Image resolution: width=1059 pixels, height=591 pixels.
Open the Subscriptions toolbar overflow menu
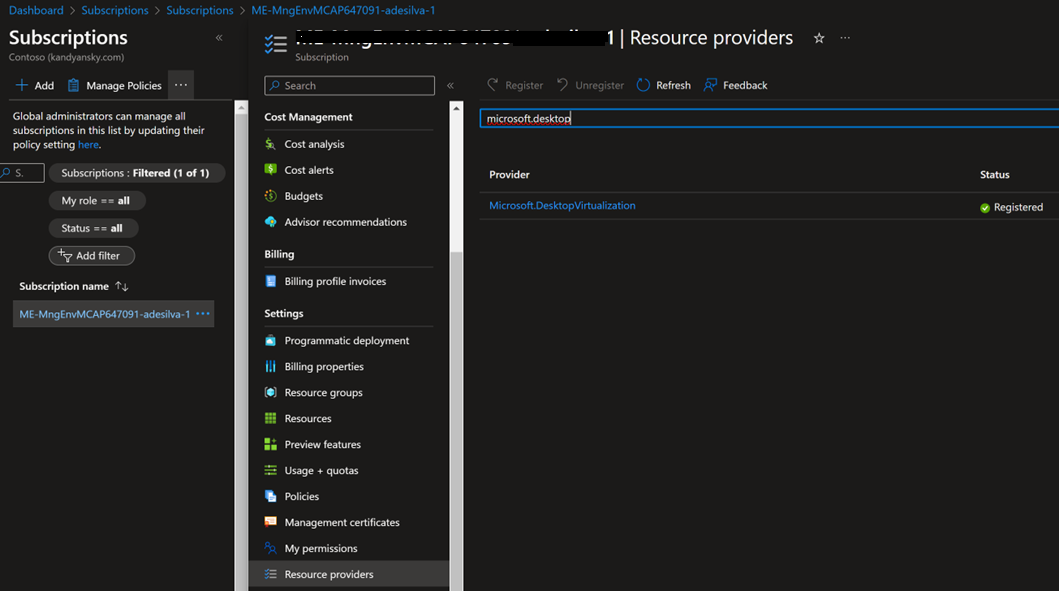[x=180, y=85]
